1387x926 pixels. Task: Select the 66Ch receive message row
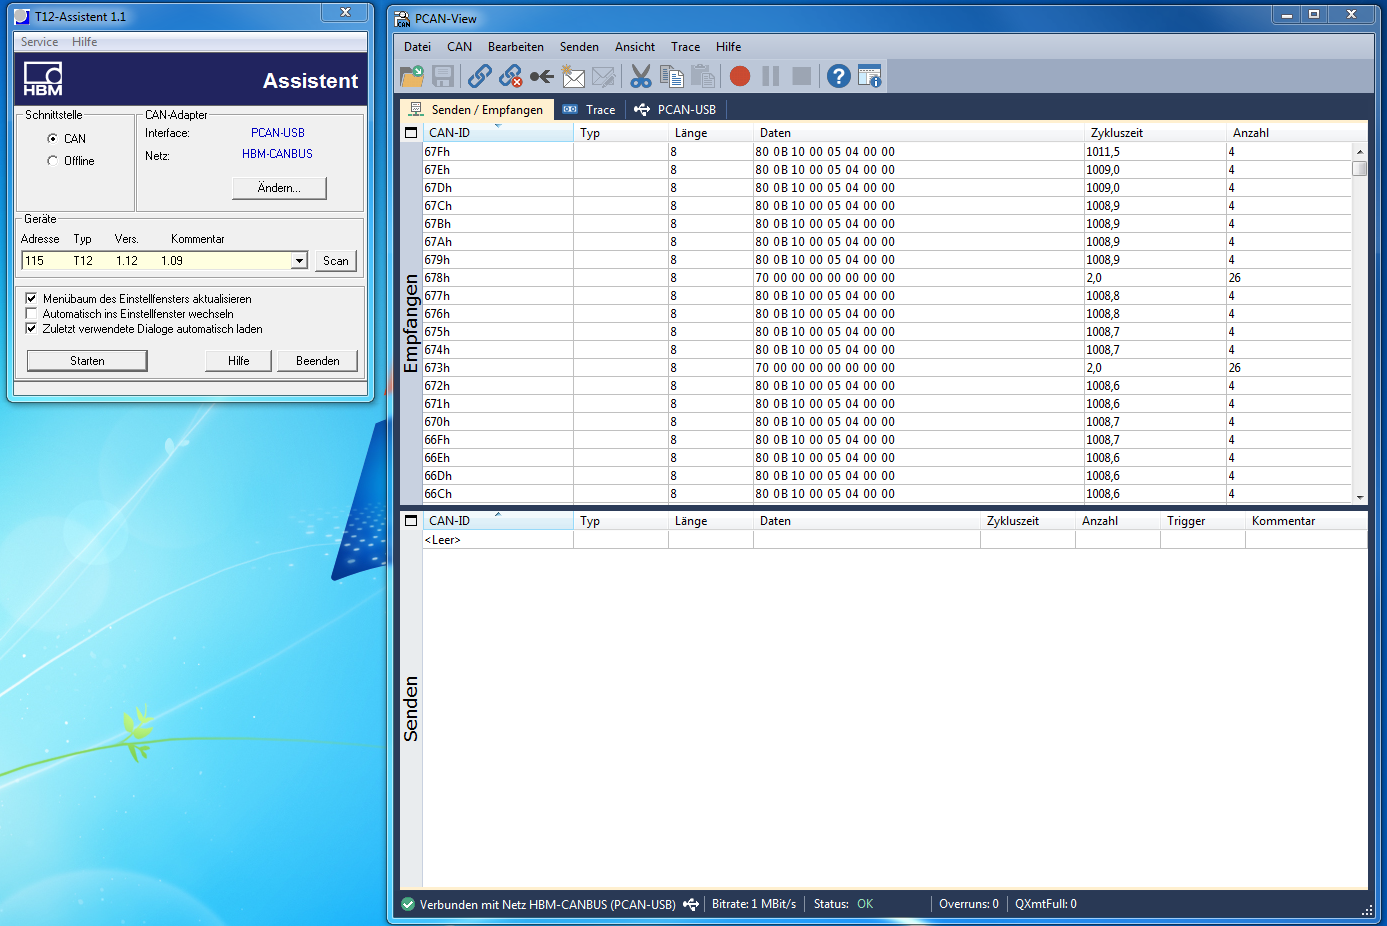click(887, 494)
